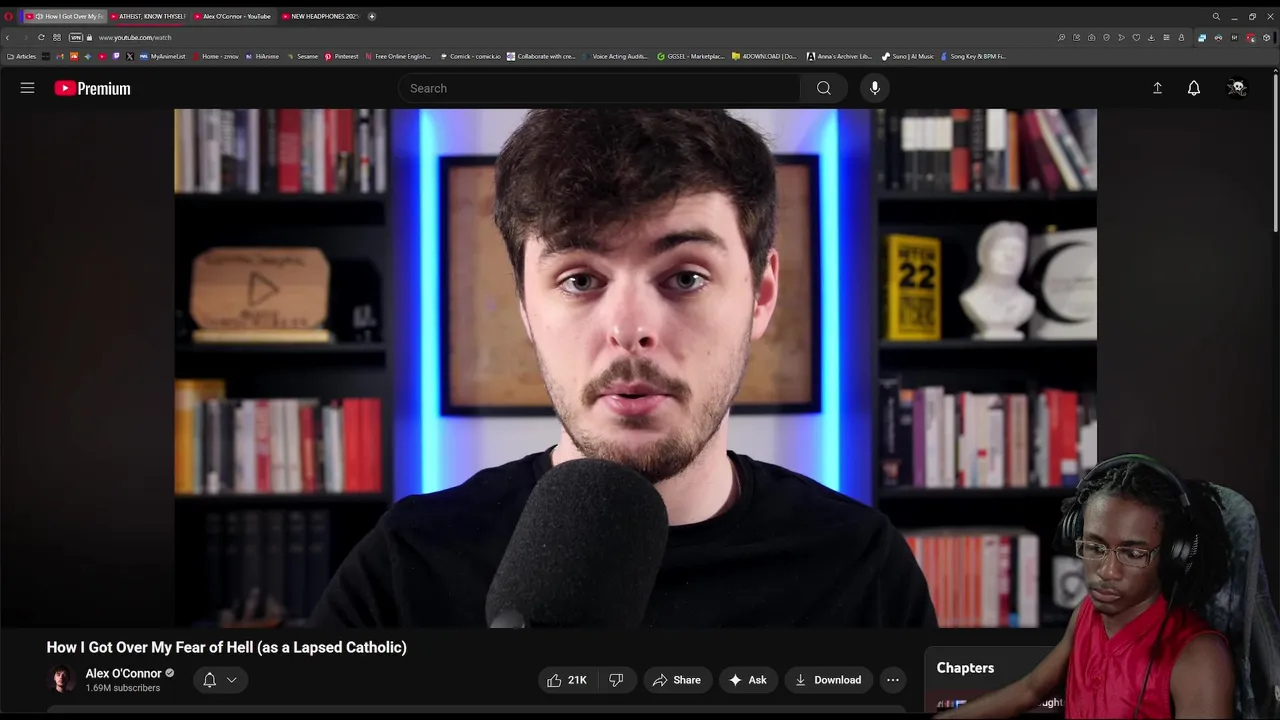Open the player play-arrow toolbar icon
1280x720 pixels.
click(1121, 37)
